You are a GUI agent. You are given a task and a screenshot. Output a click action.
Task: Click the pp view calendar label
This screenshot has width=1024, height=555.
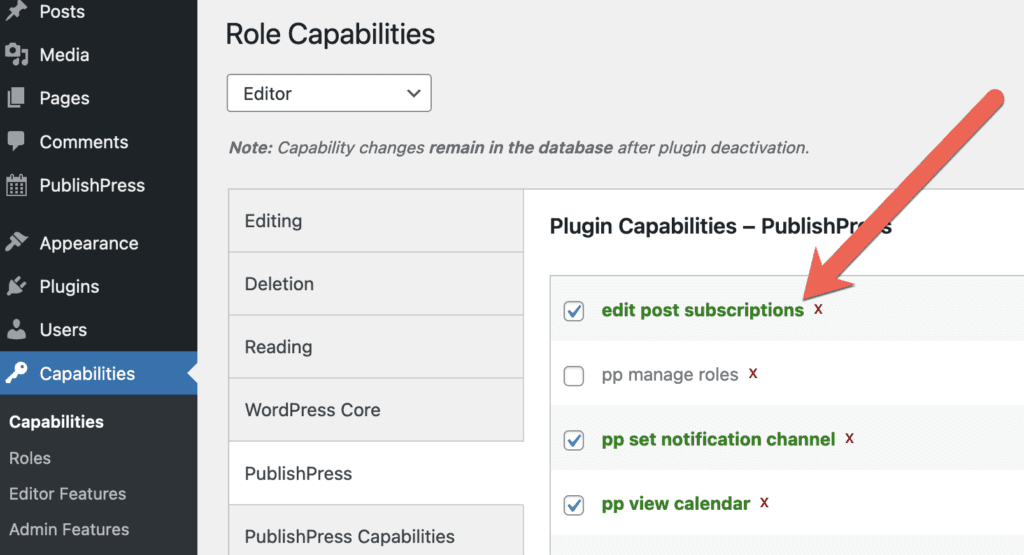(675, 504)
